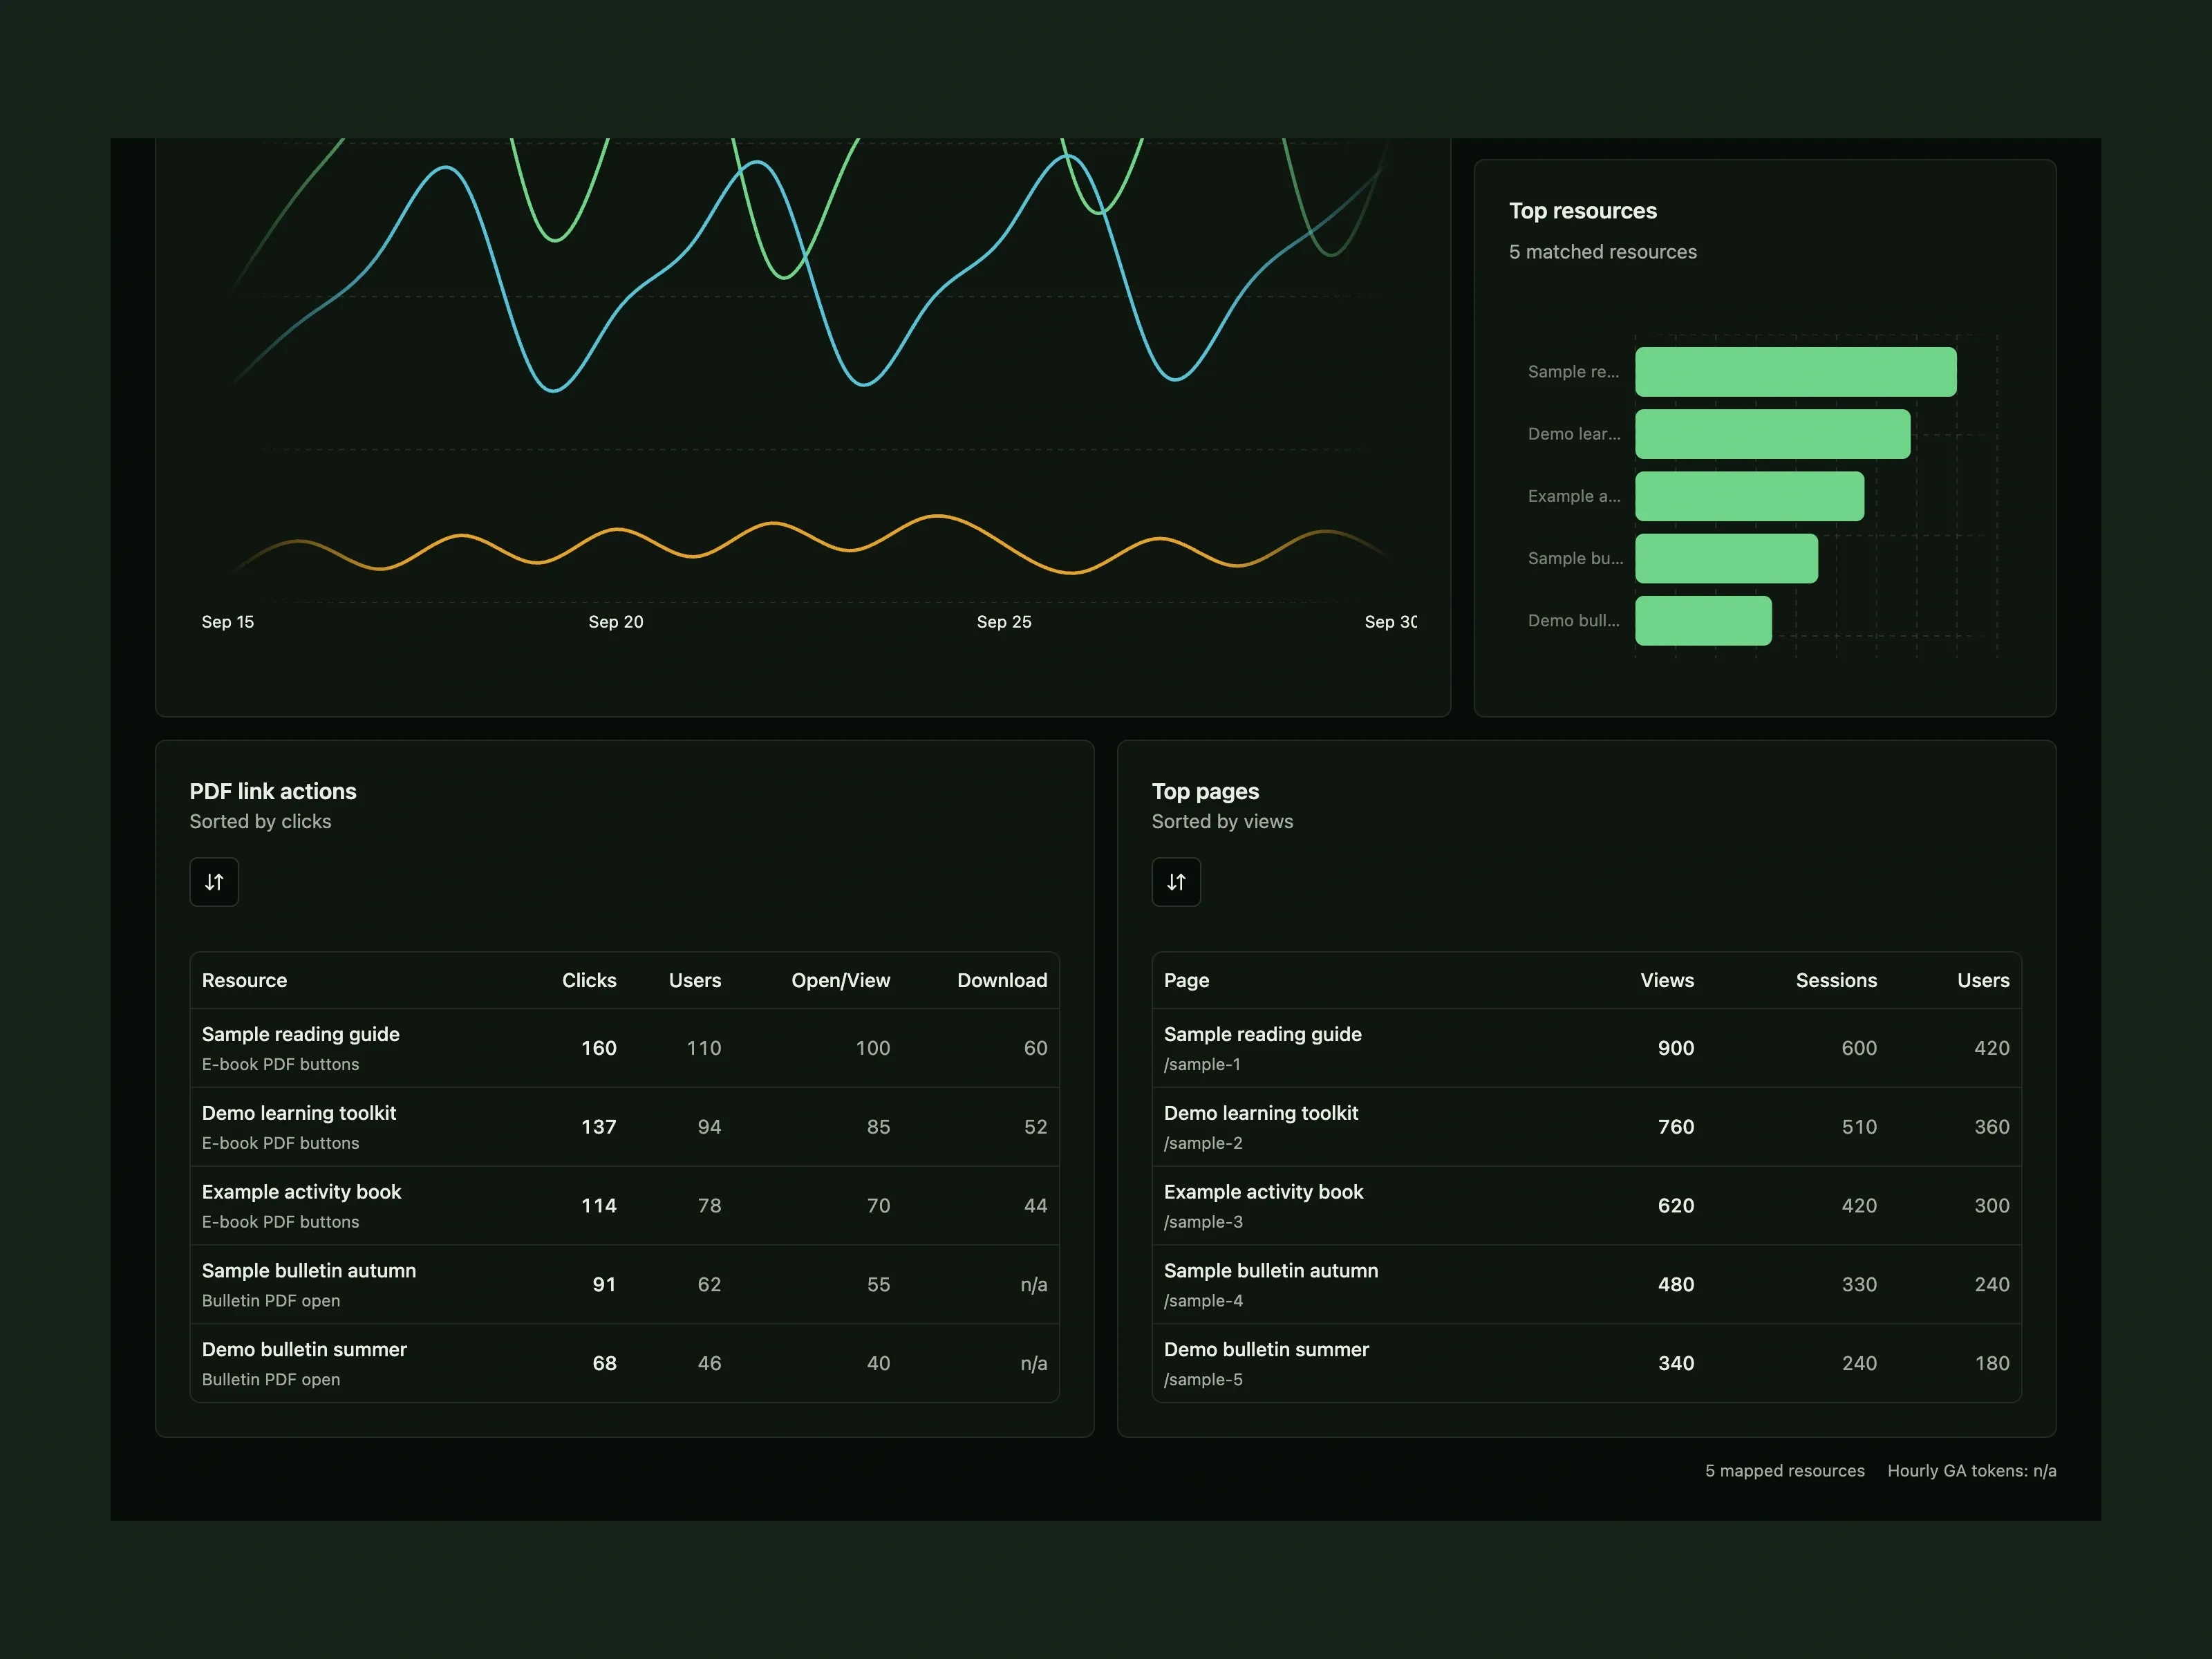The image size is (2212, 1659).
Task: Click the 'Top resources' heading
Action: [x=1583, y=211]
